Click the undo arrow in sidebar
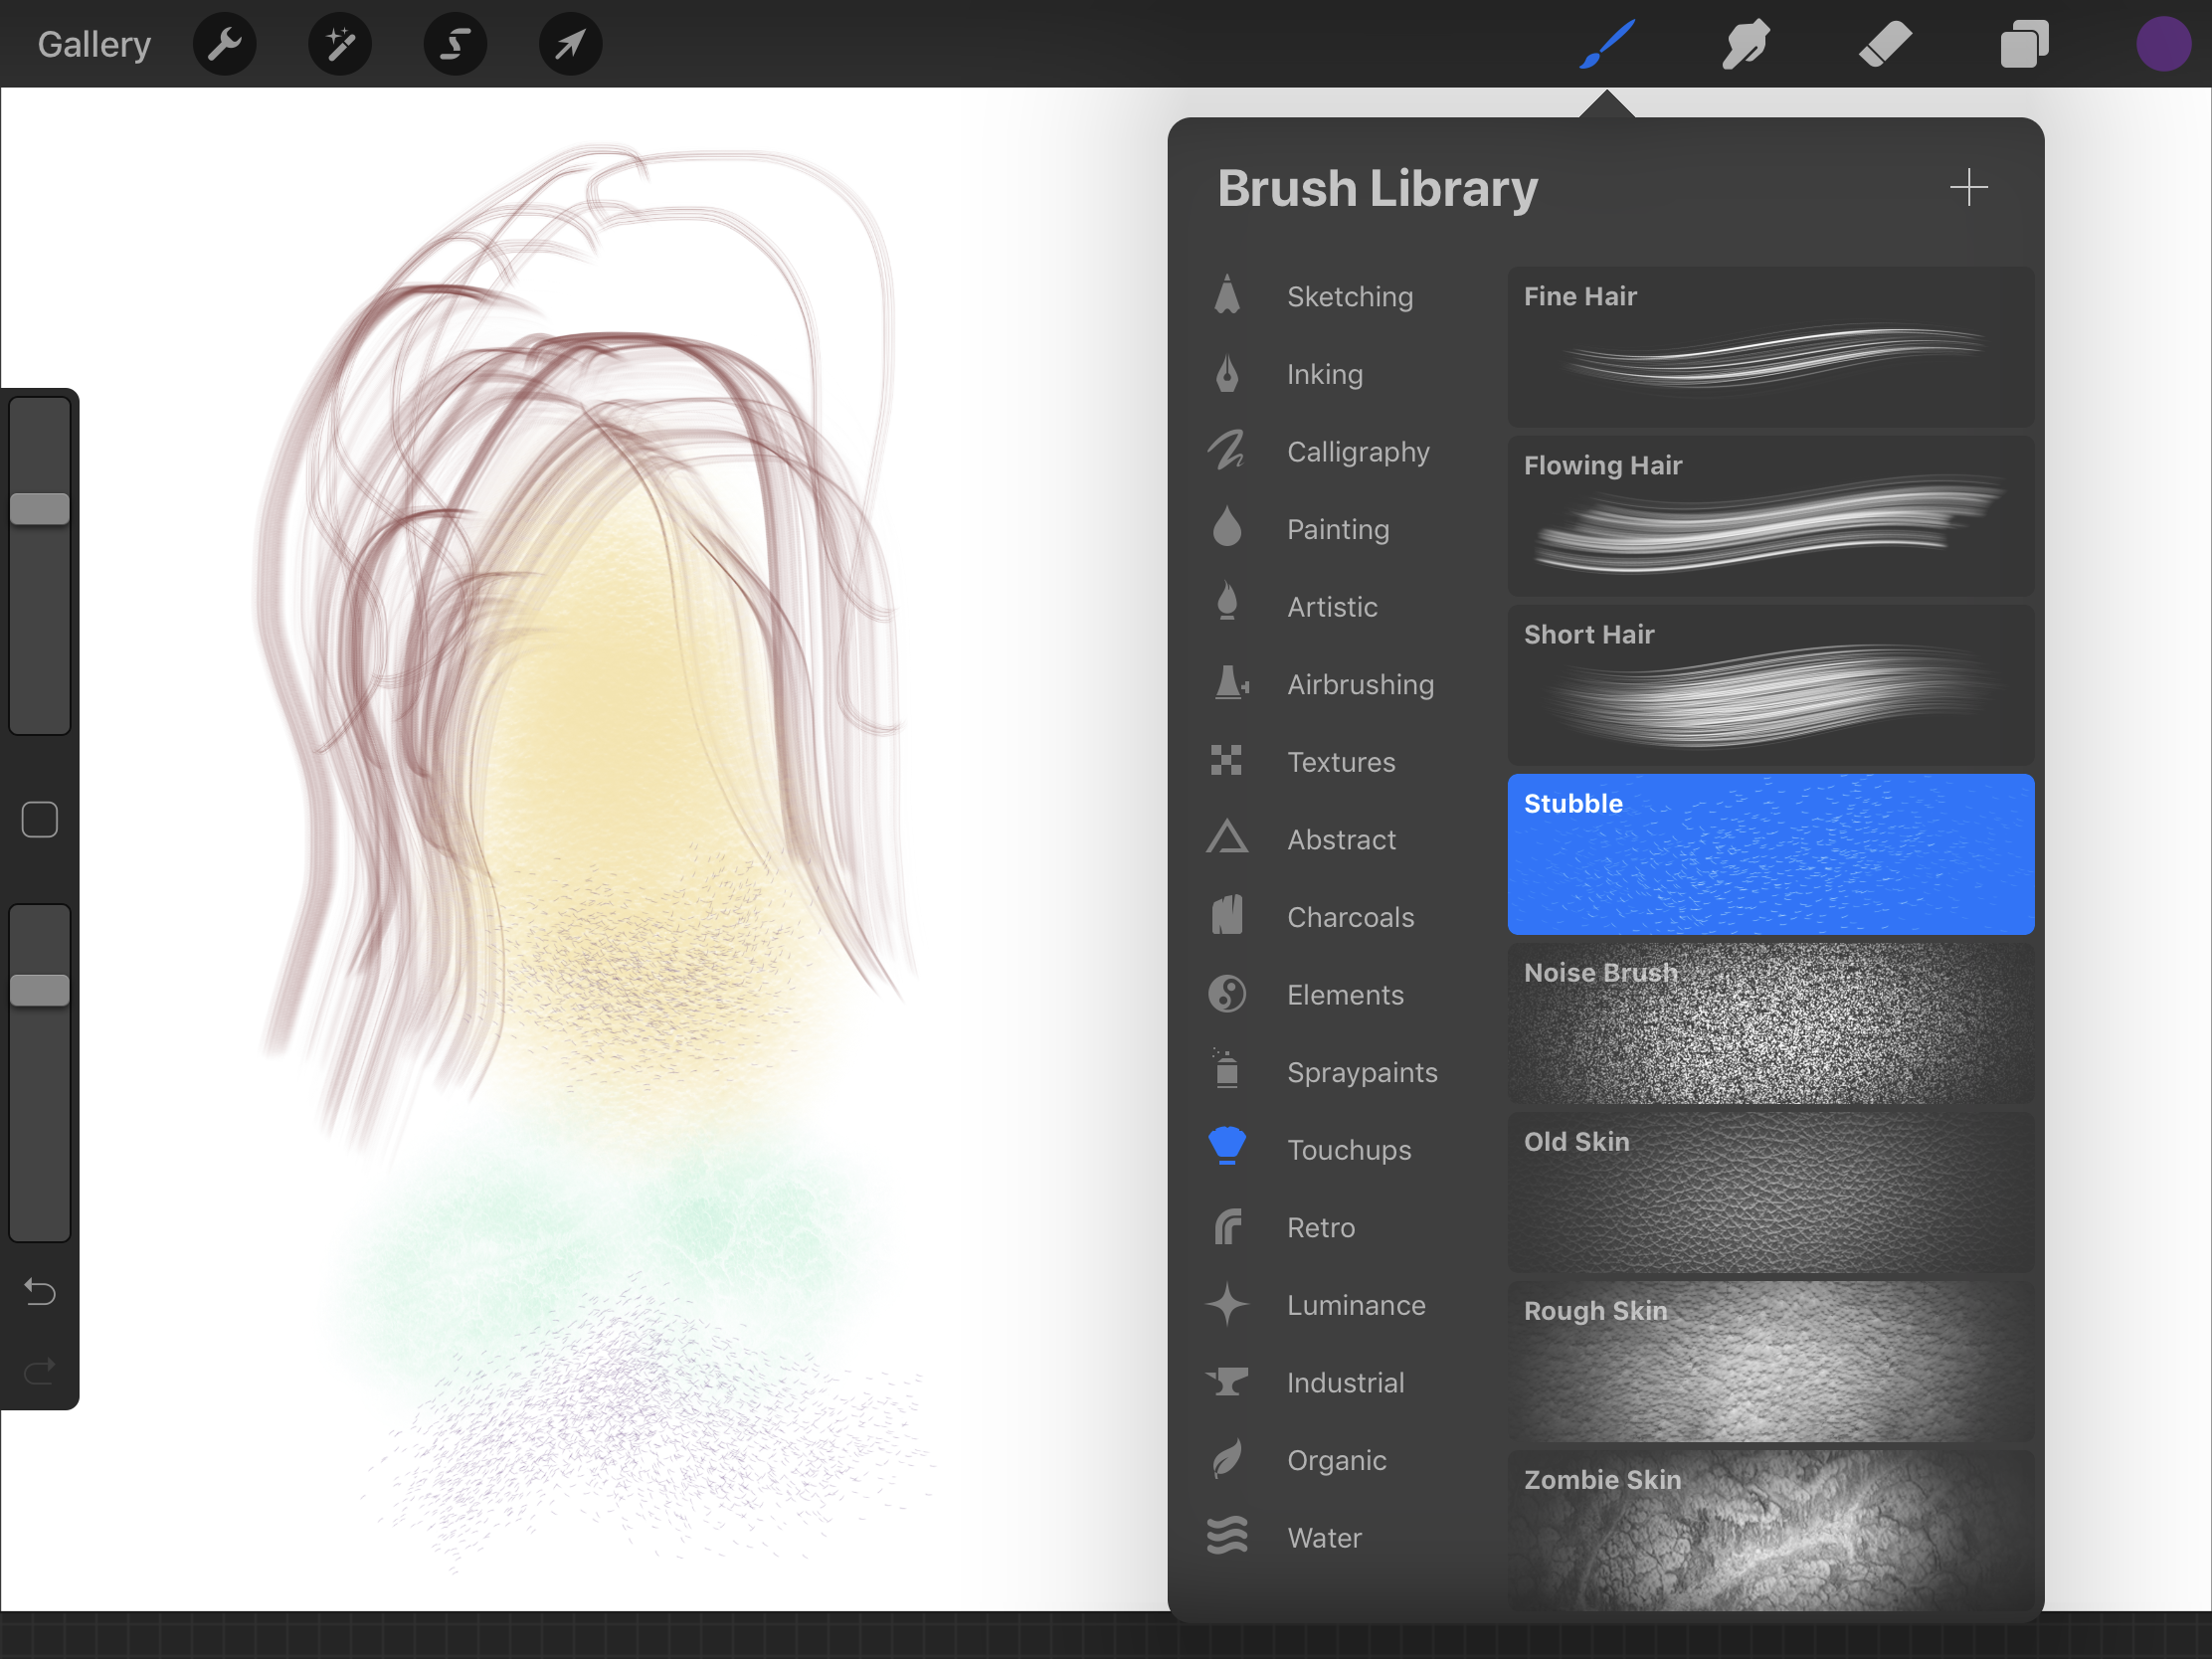Viewport: 2212px width, 1659px height. click(40, 1292)
